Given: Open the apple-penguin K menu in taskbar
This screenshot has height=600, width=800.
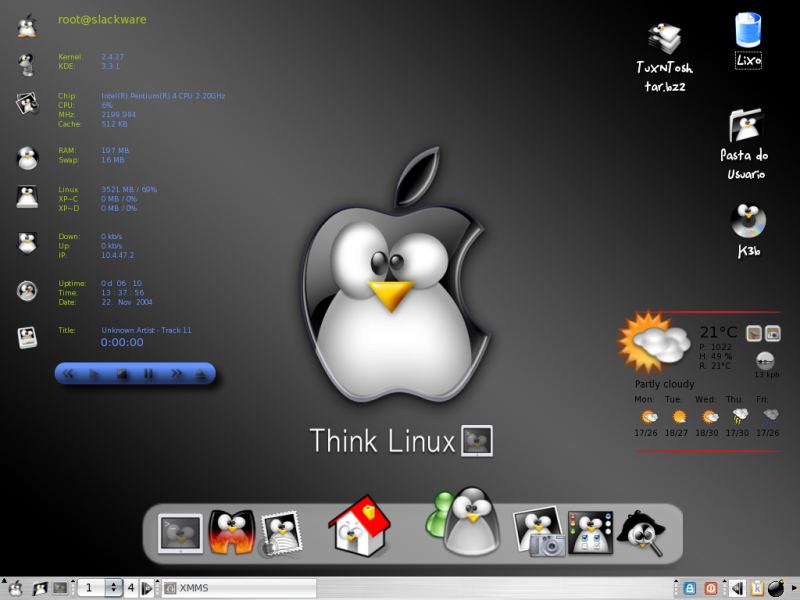Looking at the screenshot, I should click(x=16, y=589).
